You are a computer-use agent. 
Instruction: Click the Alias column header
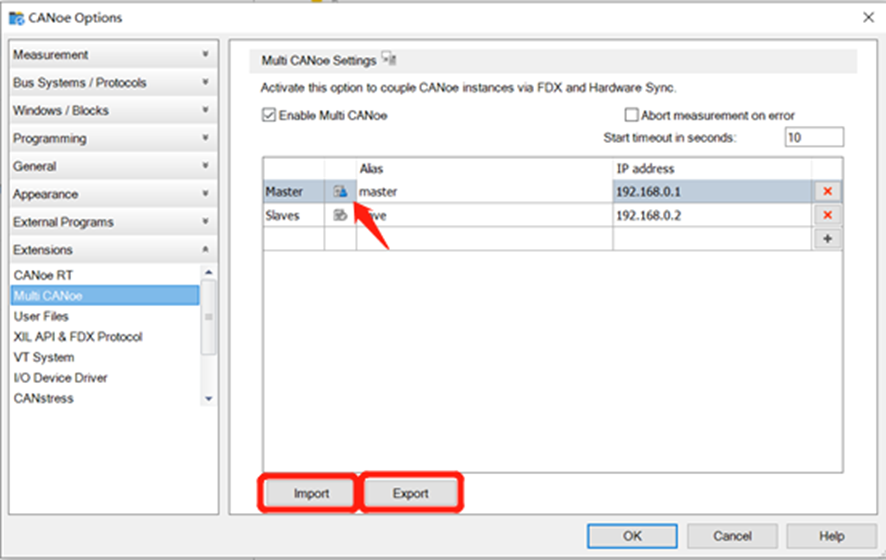coord(484,168)
